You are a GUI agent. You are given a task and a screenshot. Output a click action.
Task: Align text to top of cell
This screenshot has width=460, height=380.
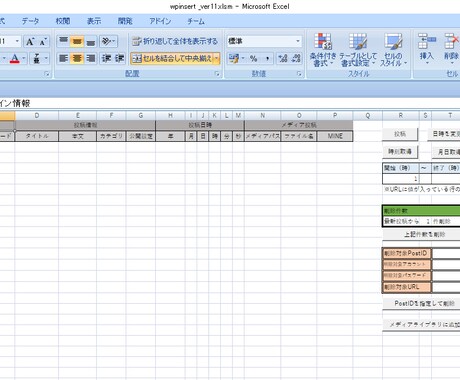coord(63,41)
